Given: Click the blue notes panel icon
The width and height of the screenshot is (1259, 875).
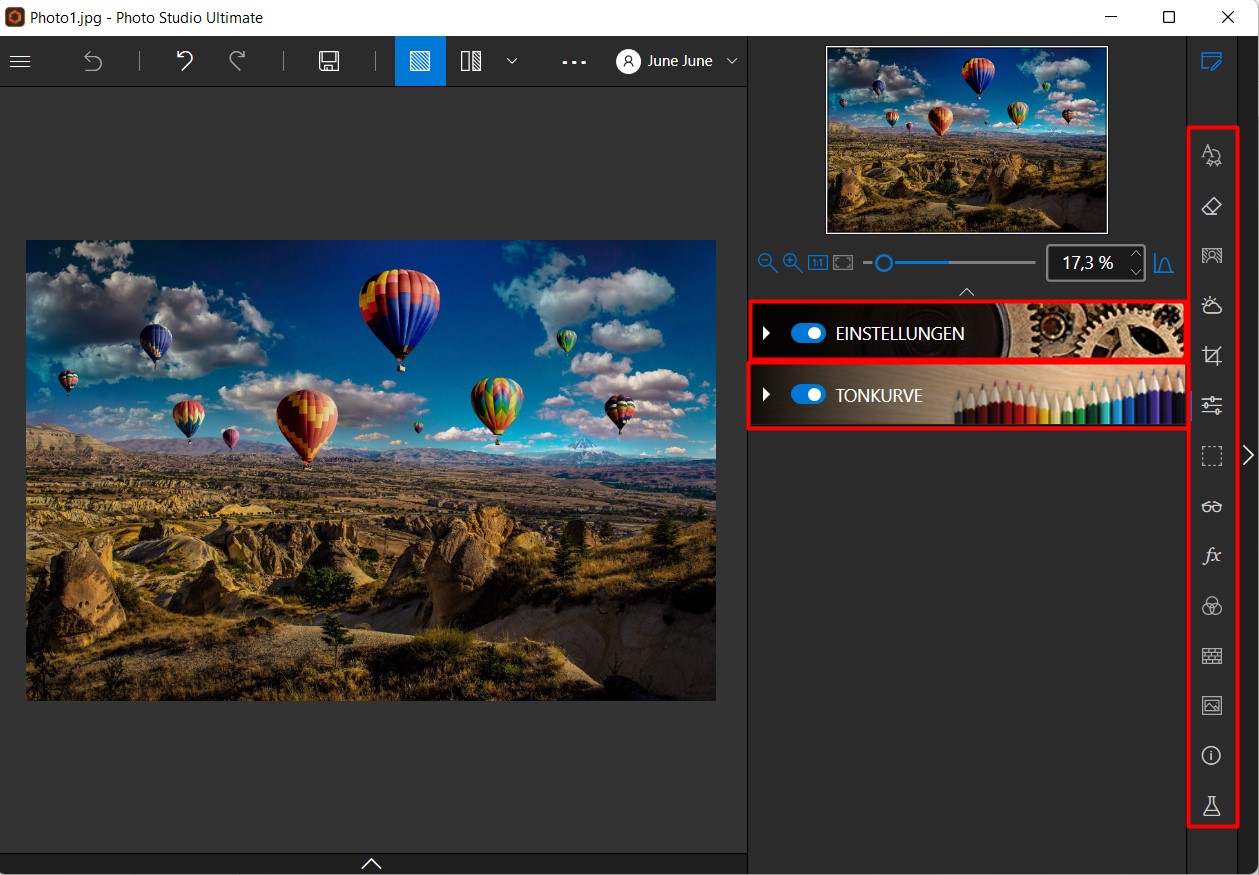Looking at the screenshot, I should (1211, 61).
